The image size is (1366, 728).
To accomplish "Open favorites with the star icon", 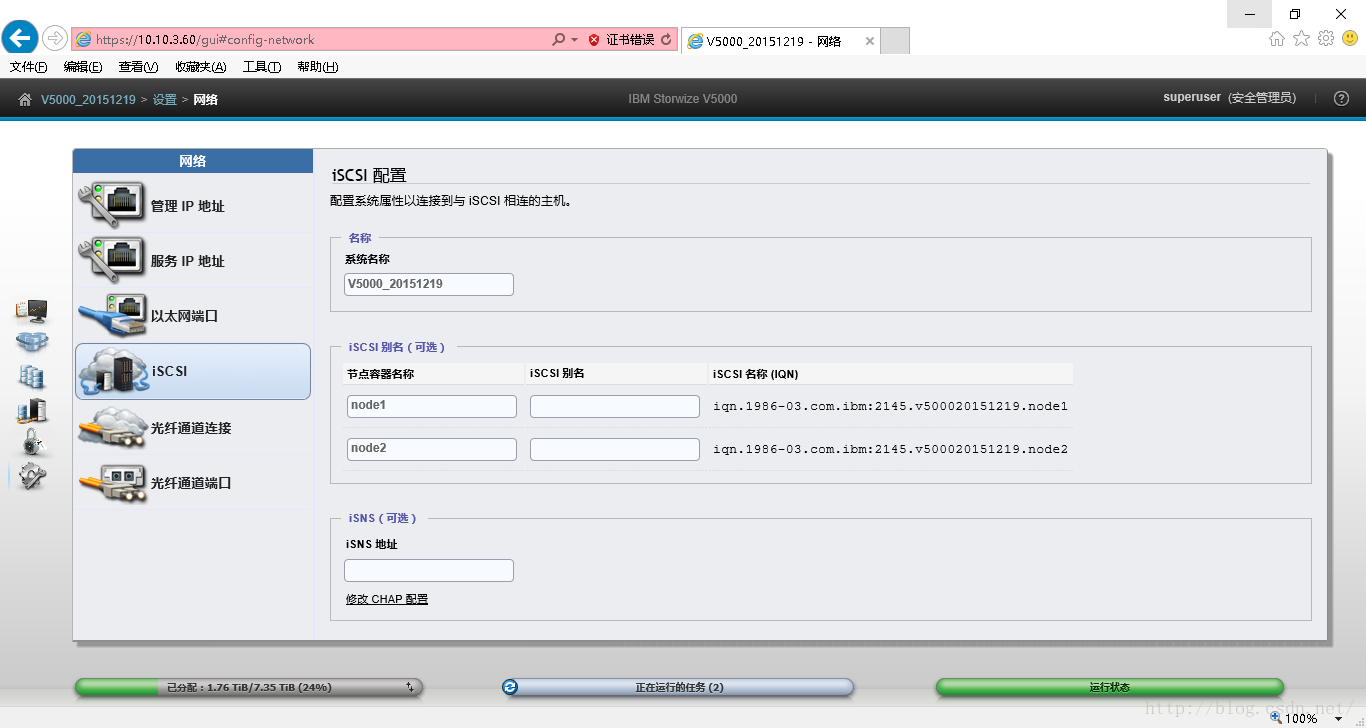I will click(1301, 39).
